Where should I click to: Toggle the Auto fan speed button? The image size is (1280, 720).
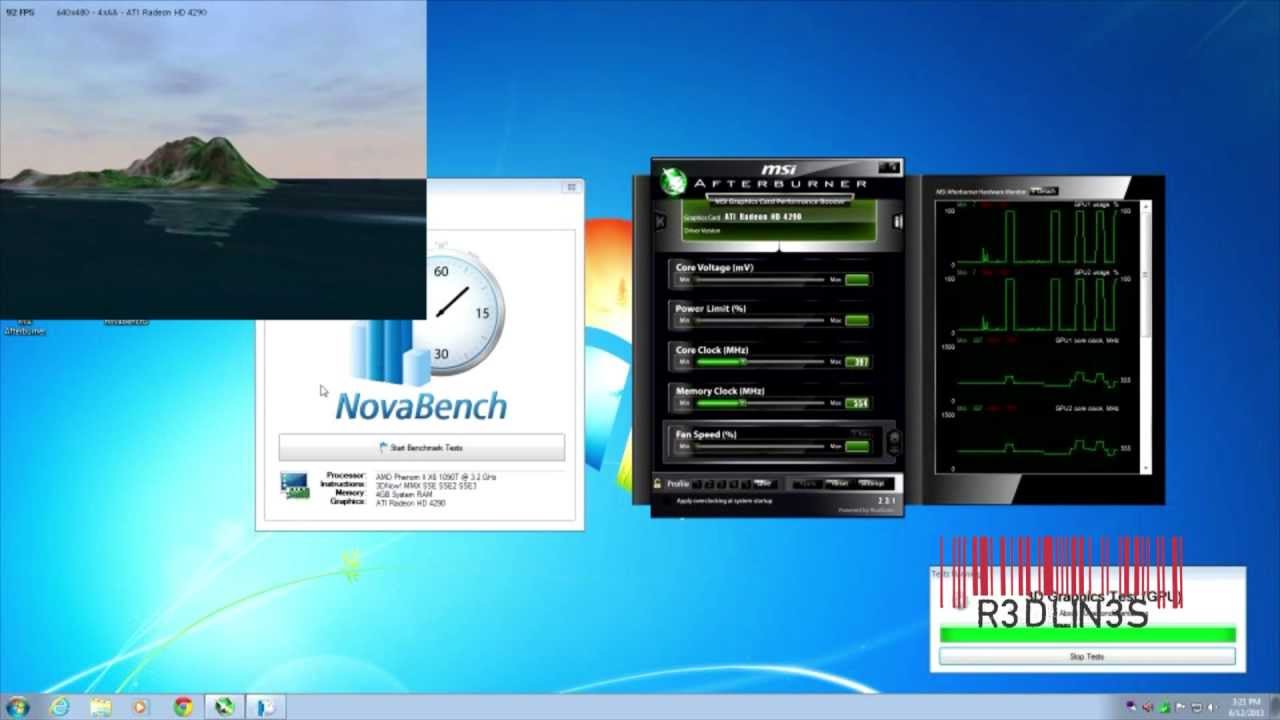pyautogui.click(x=862, y=434)
